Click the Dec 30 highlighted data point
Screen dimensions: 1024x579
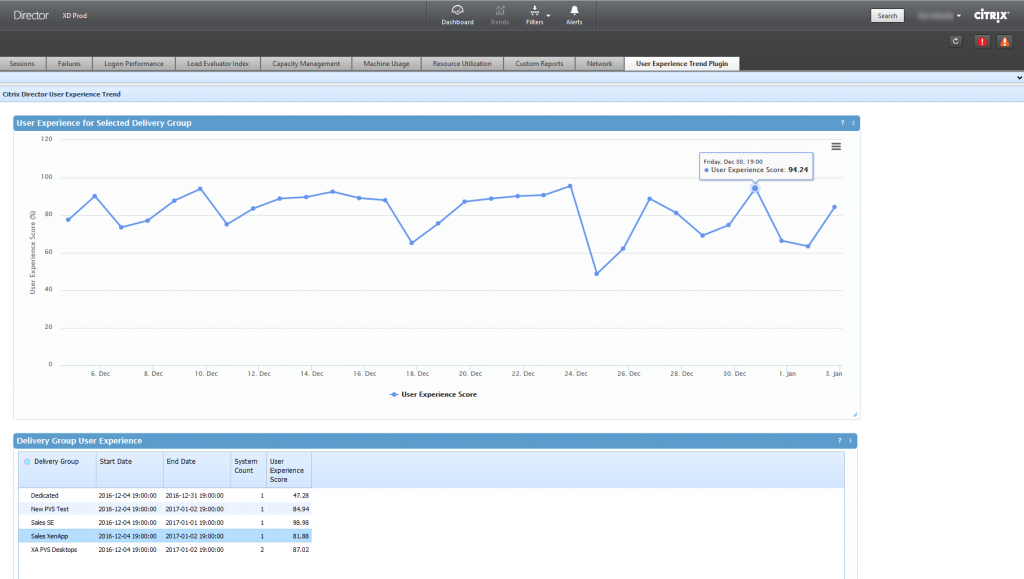click(755, 188)
